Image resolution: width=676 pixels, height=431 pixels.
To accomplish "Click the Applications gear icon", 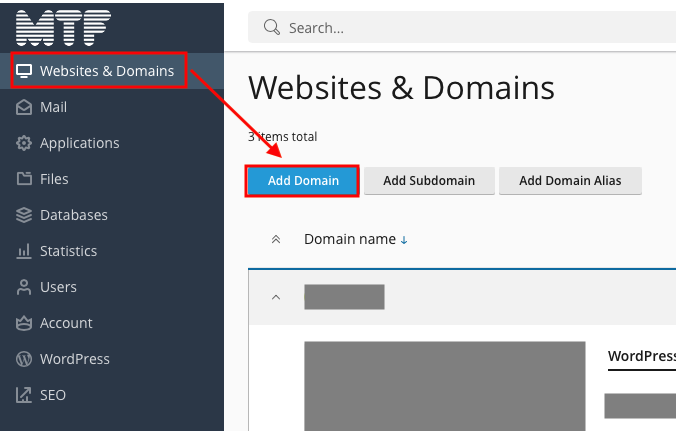I will coord(24,143).
